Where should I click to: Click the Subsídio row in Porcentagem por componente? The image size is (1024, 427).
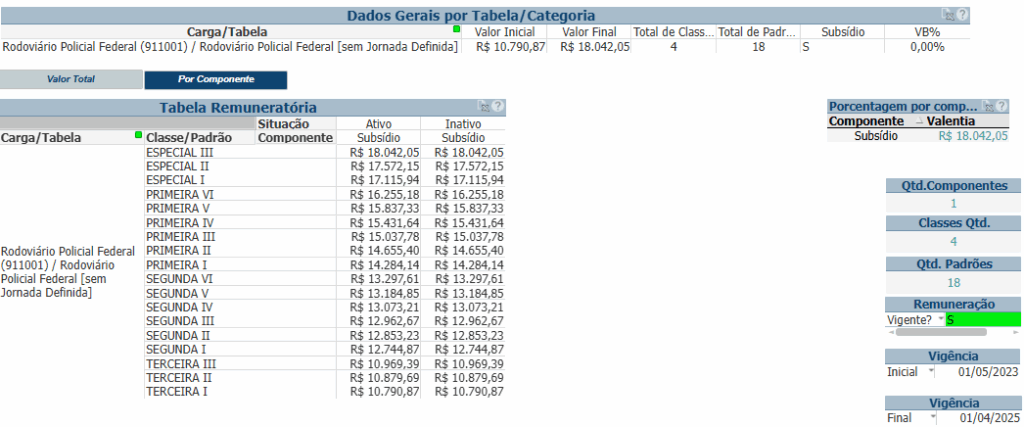tap(918, 136)
